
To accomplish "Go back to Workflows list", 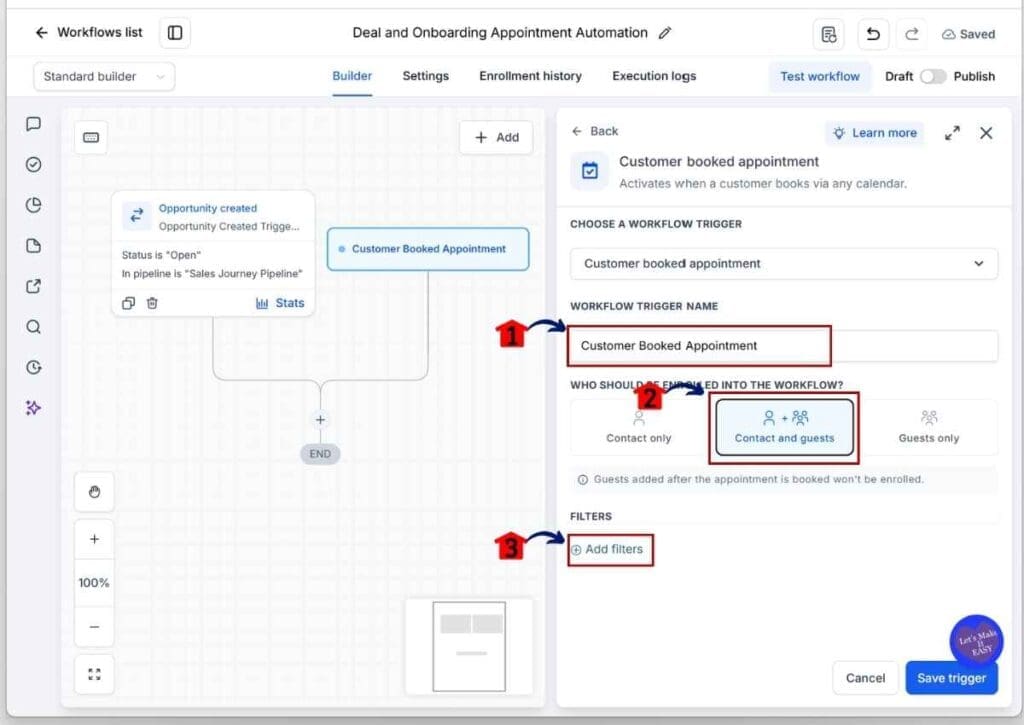I will point(88,33).
